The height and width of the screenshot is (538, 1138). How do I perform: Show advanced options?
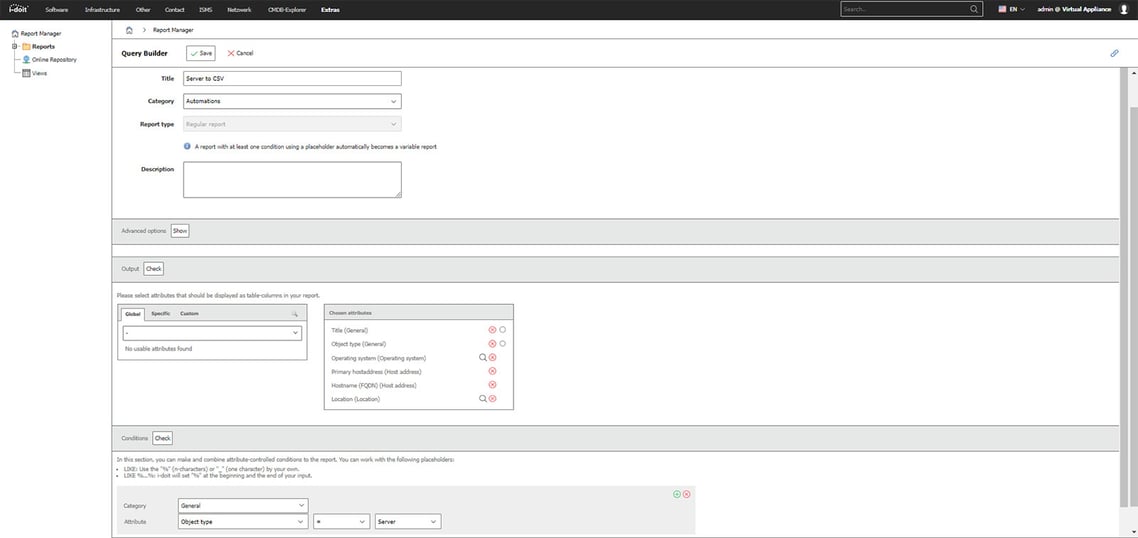(x=180, y=230)
